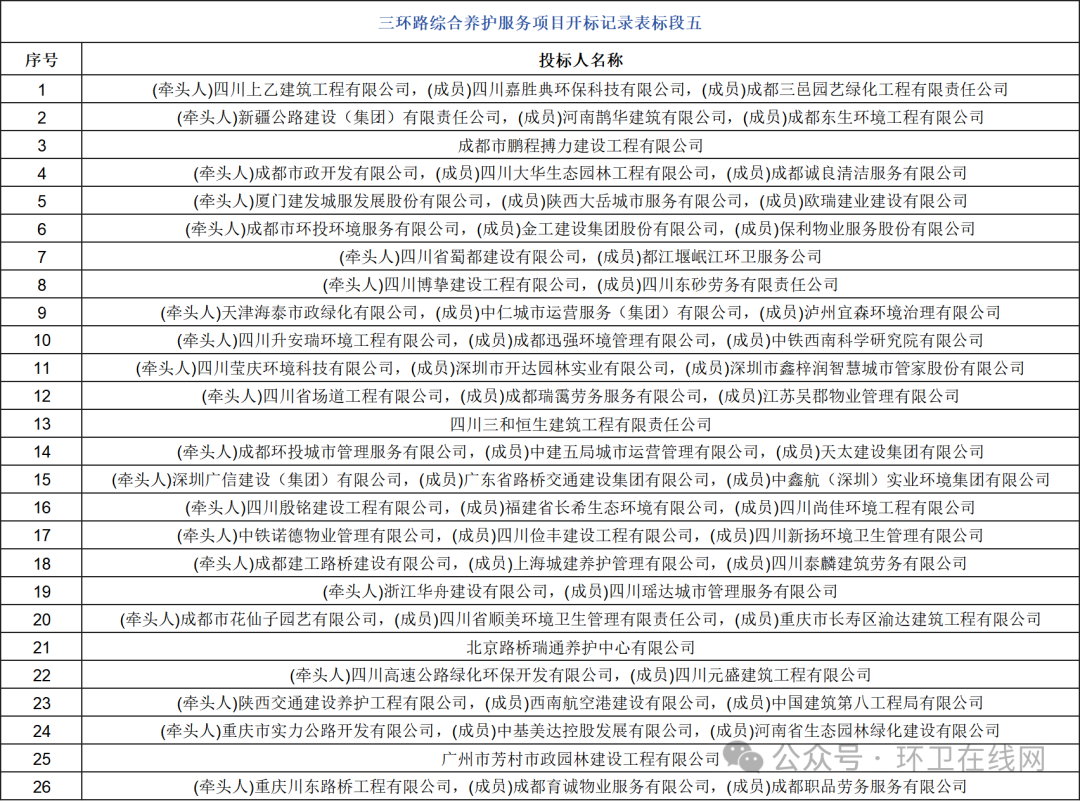Screen dimensions: 1080x801
Task: Click the row with 四川殷铭建设工程有限公司
Action: tap(540, 508)
